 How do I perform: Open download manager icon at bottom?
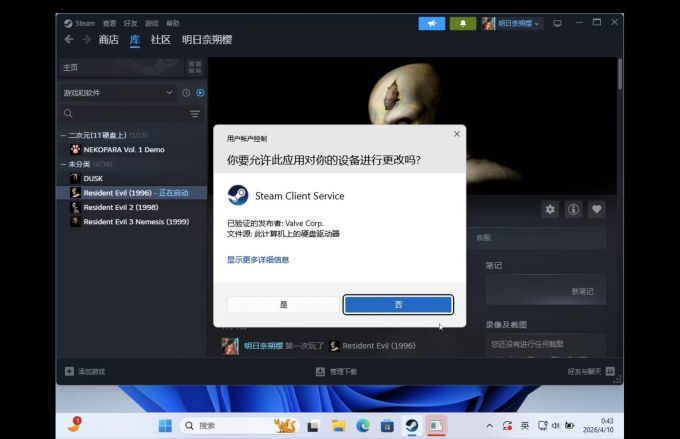point(320,372)
